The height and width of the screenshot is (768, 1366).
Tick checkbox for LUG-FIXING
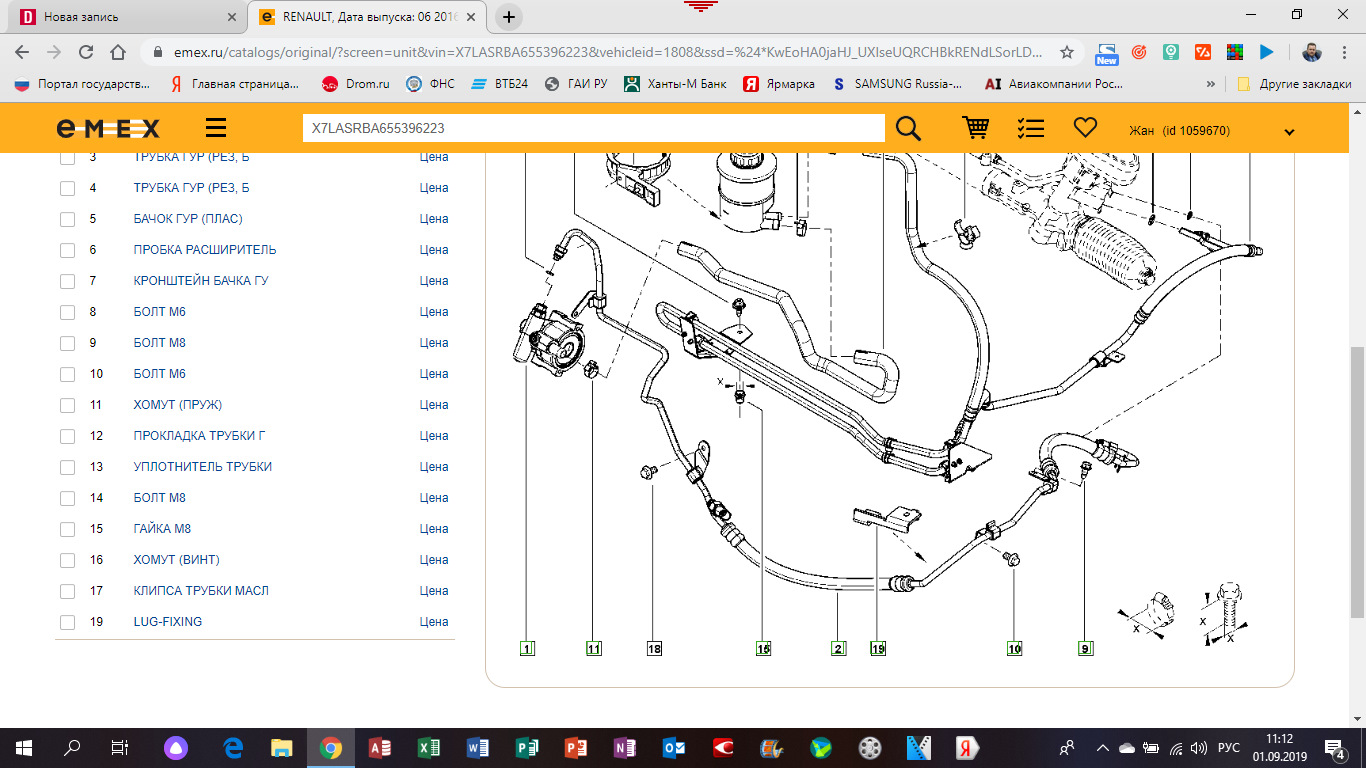[67, 622]
